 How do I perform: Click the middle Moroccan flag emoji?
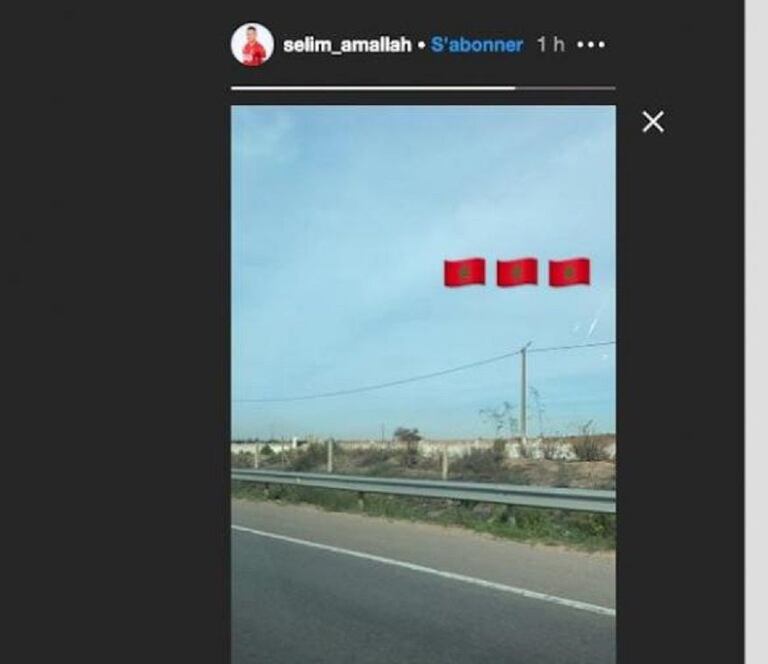[x=517, y=272]
